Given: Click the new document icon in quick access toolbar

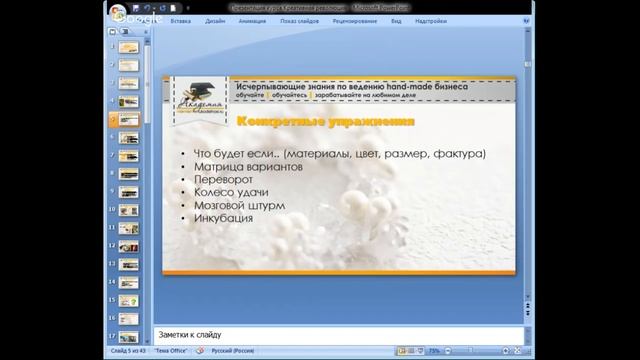Looking at the screenshot, I should click(173, 8).
